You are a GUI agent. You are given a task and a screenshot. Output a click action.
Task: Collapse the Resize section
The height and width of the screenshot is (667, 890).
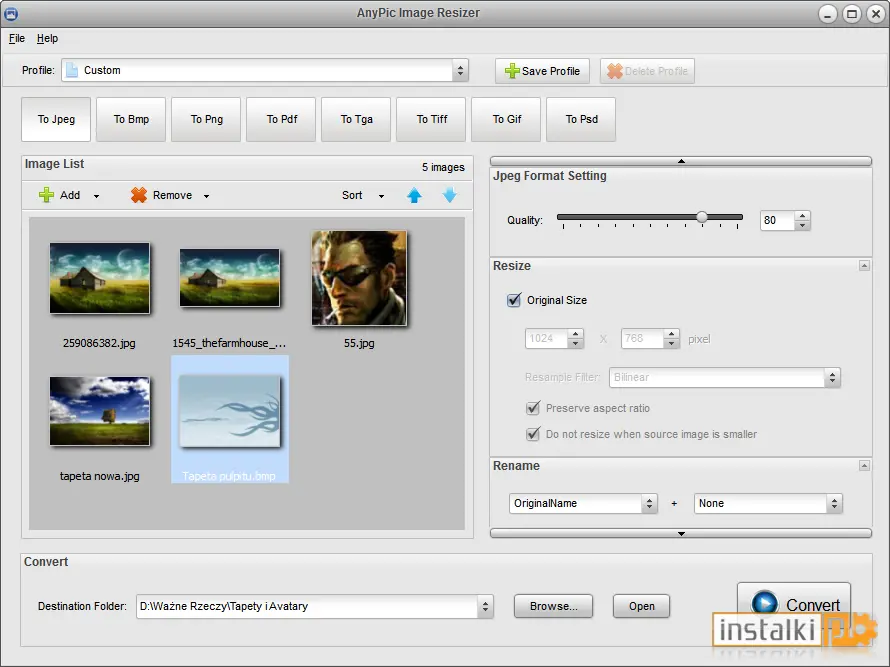click(864, 266)
